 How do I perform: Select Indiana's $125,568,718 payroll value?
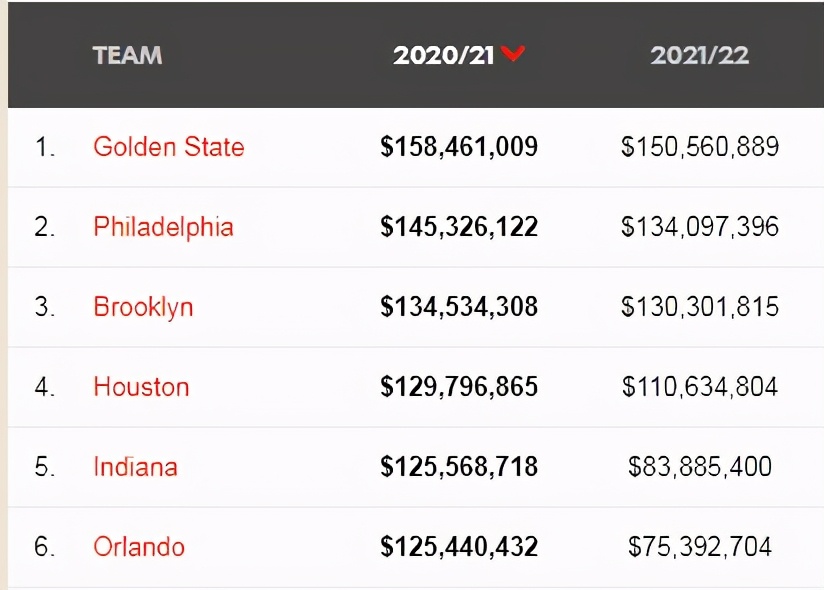click(459, 467)
